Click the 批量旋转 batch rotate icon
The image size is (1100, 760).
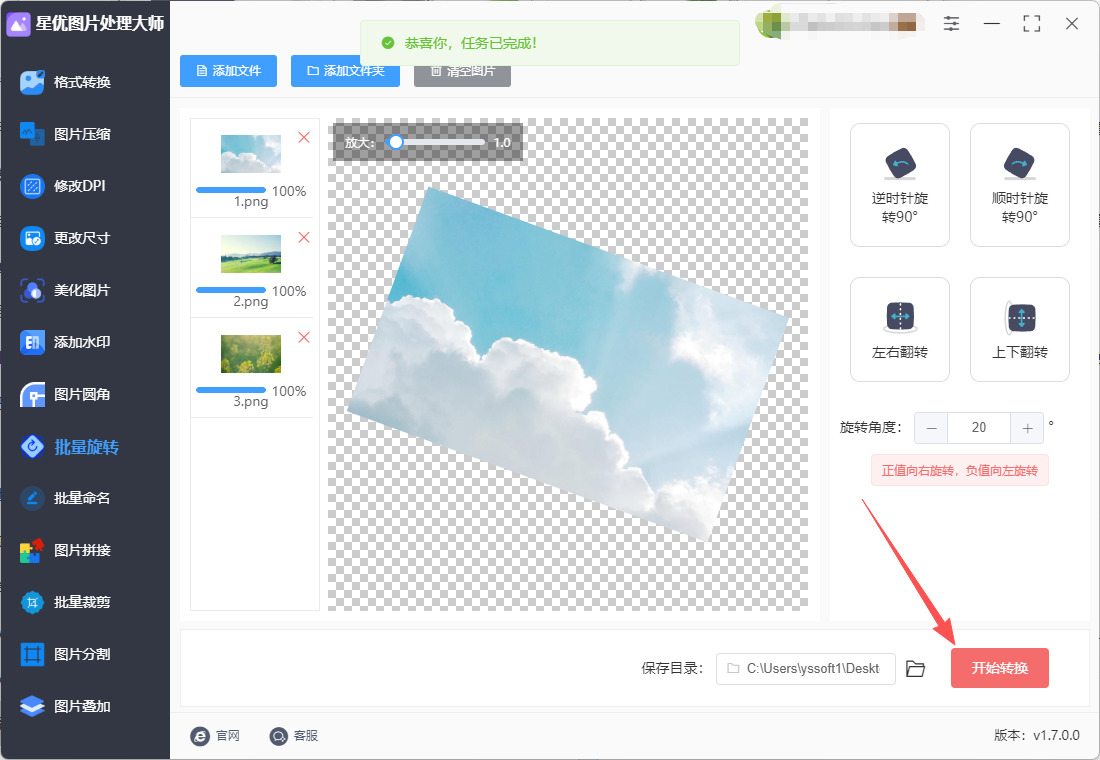[x=32, y=446]
